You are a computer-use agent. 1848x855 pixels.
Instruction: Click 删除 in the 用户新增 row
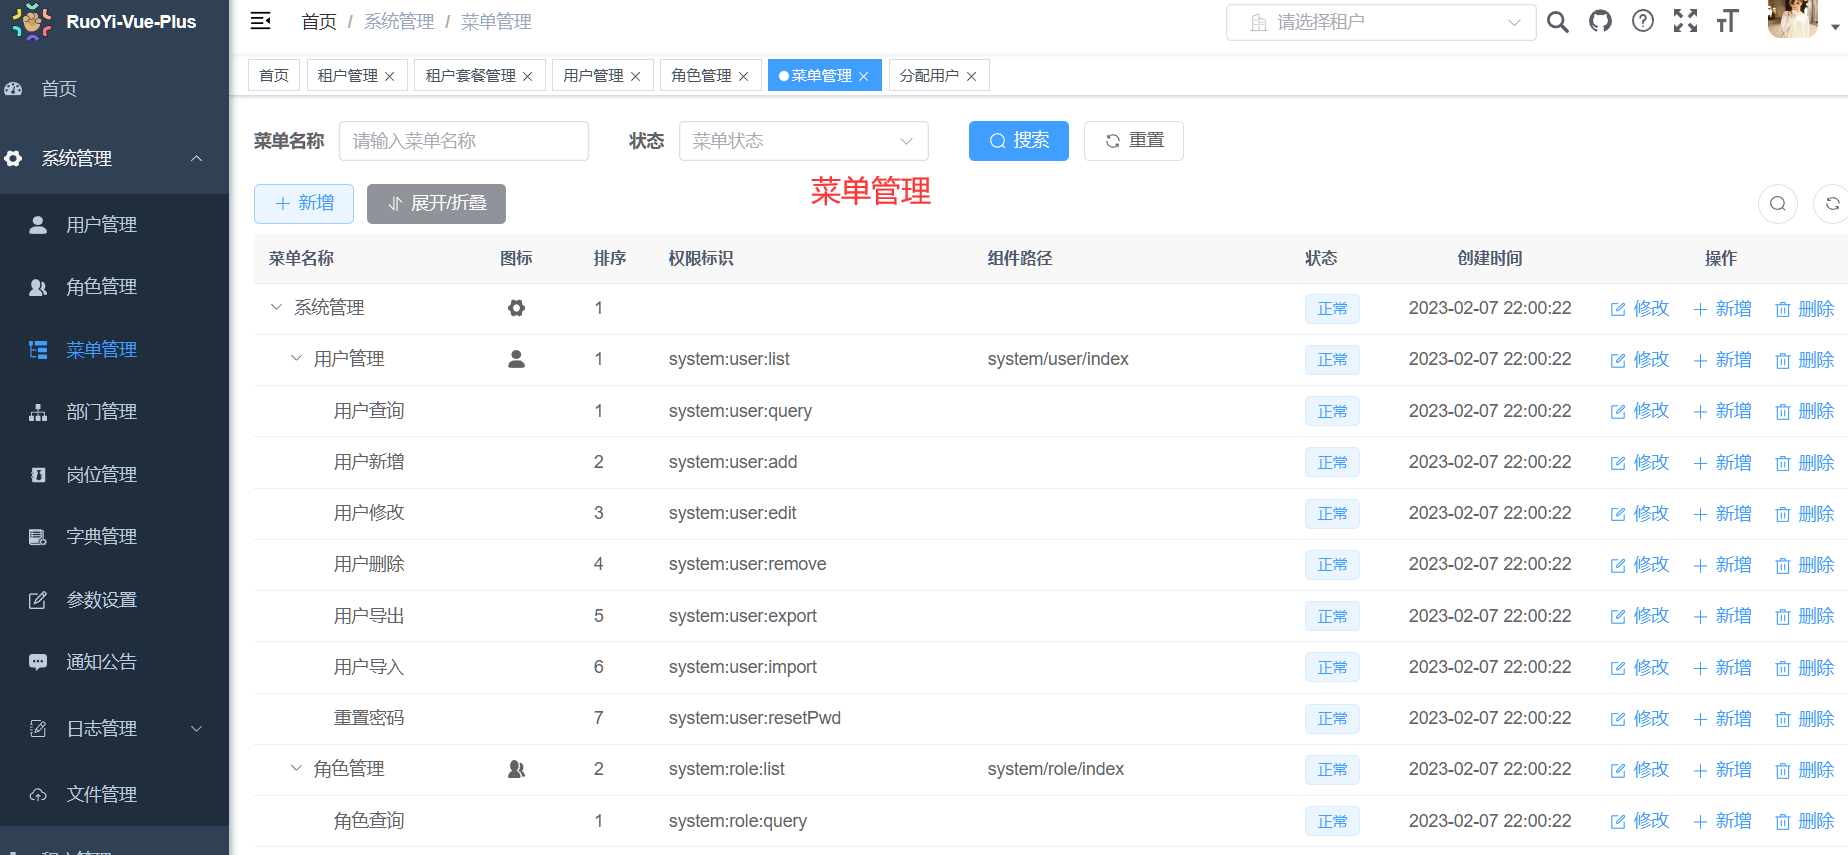point(1805,462)
